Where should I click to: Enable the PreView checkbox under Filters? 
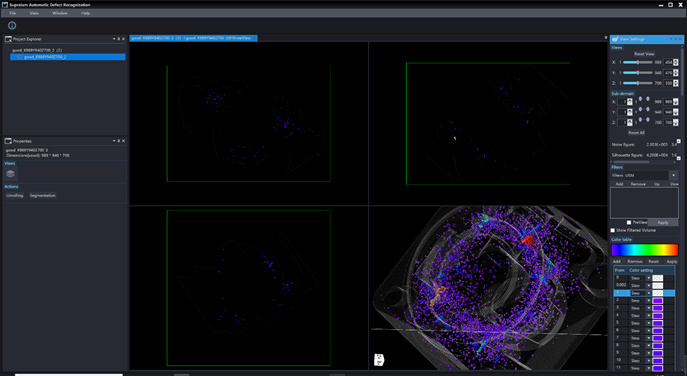(x=629, y=223)
